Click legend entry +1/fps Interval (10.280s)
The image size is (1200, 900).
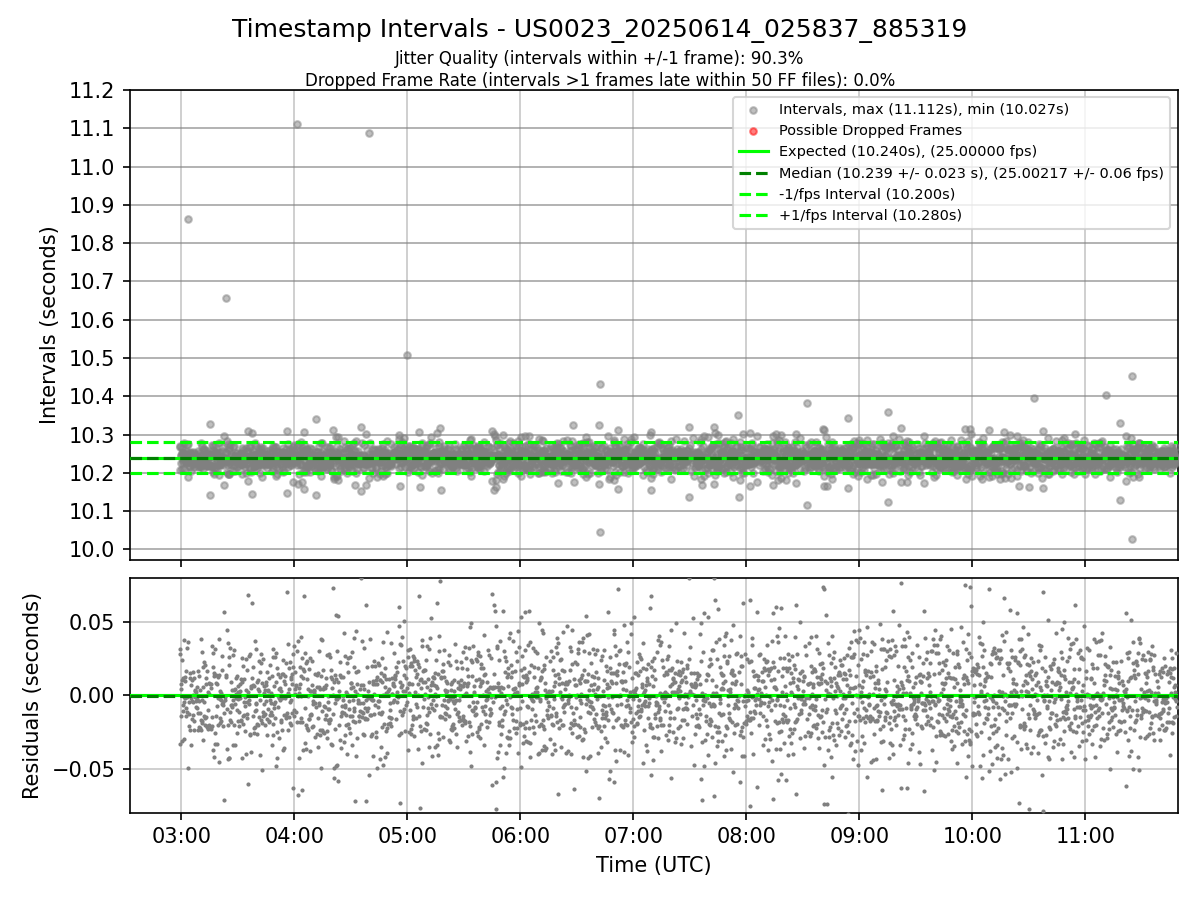click(x=870, y=214)
